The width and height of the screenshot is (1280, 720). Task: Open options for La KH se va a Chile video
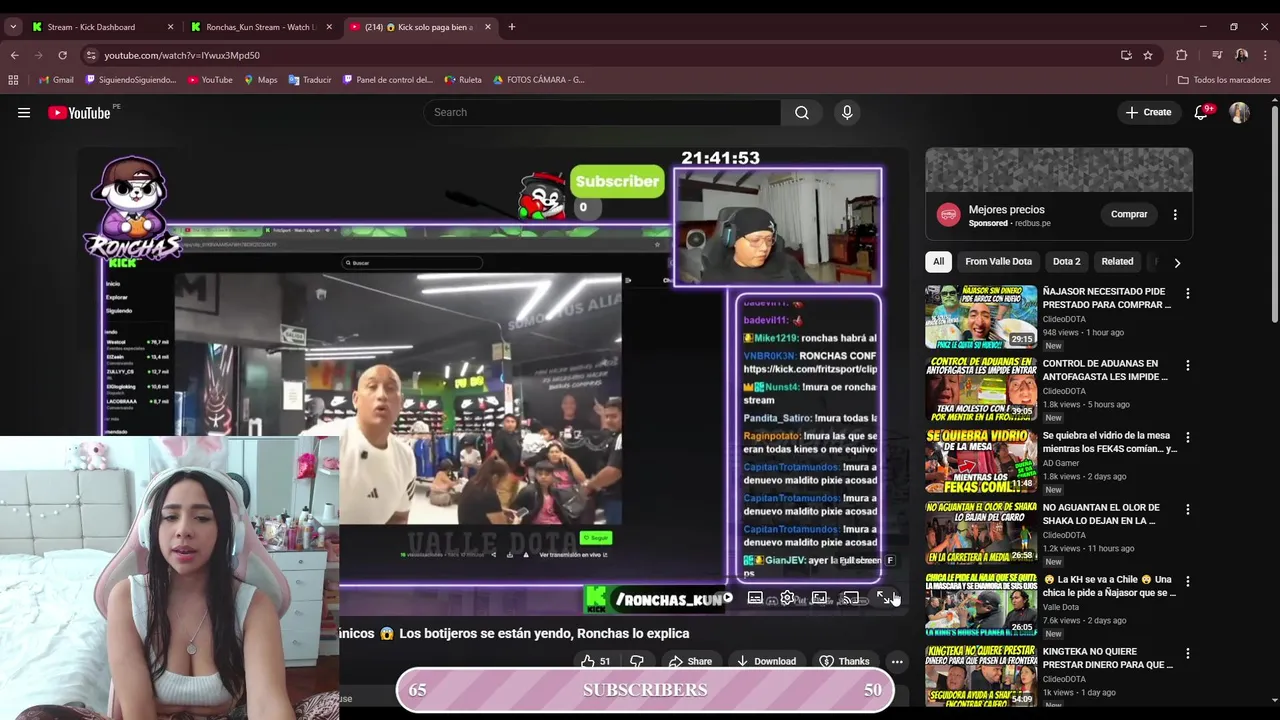tap(1187, 581)
